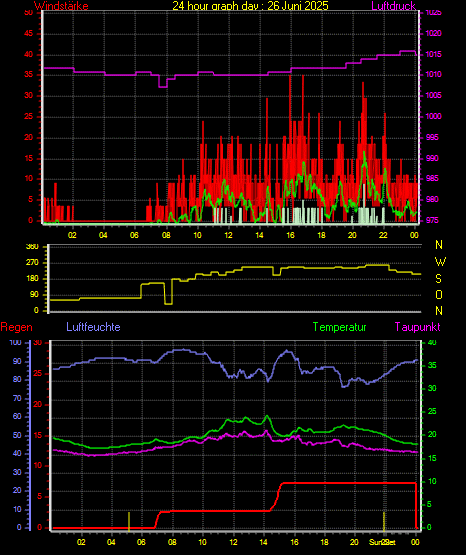Click the 985 pressure axis value

click(x=432, y=178)
